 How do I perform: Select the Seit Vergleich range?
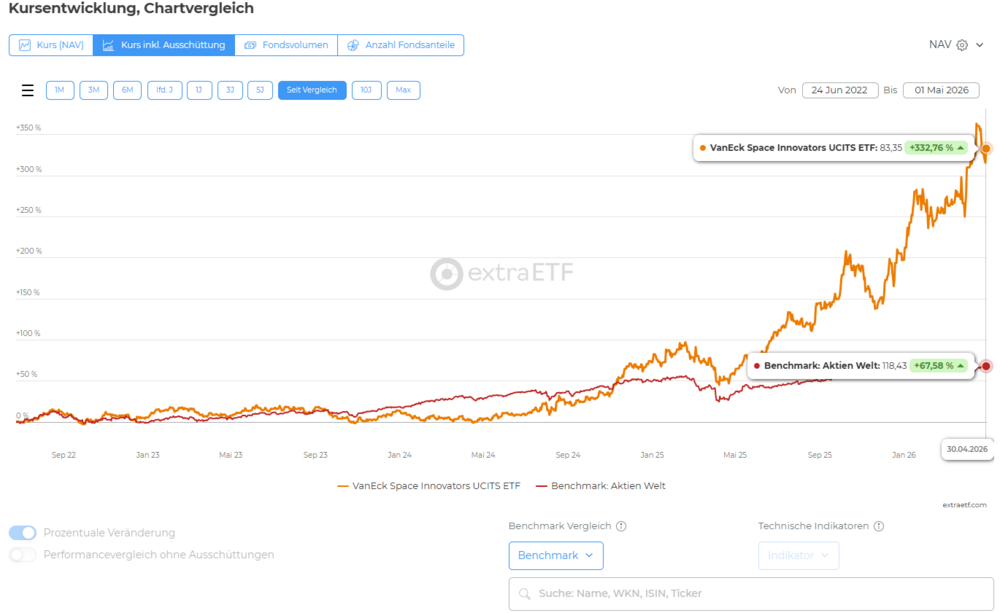coord(312,90)
